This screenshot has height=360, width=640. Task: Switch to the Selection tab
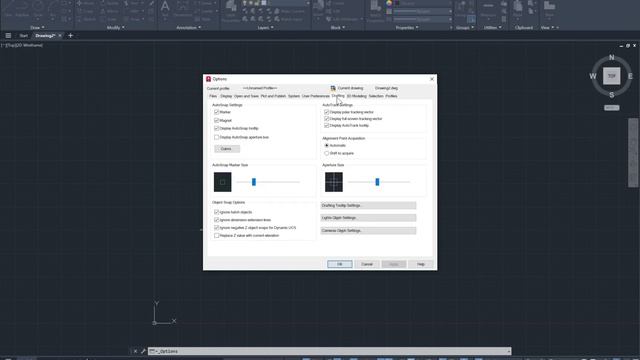pyautogui.click(x=376, y=96)
